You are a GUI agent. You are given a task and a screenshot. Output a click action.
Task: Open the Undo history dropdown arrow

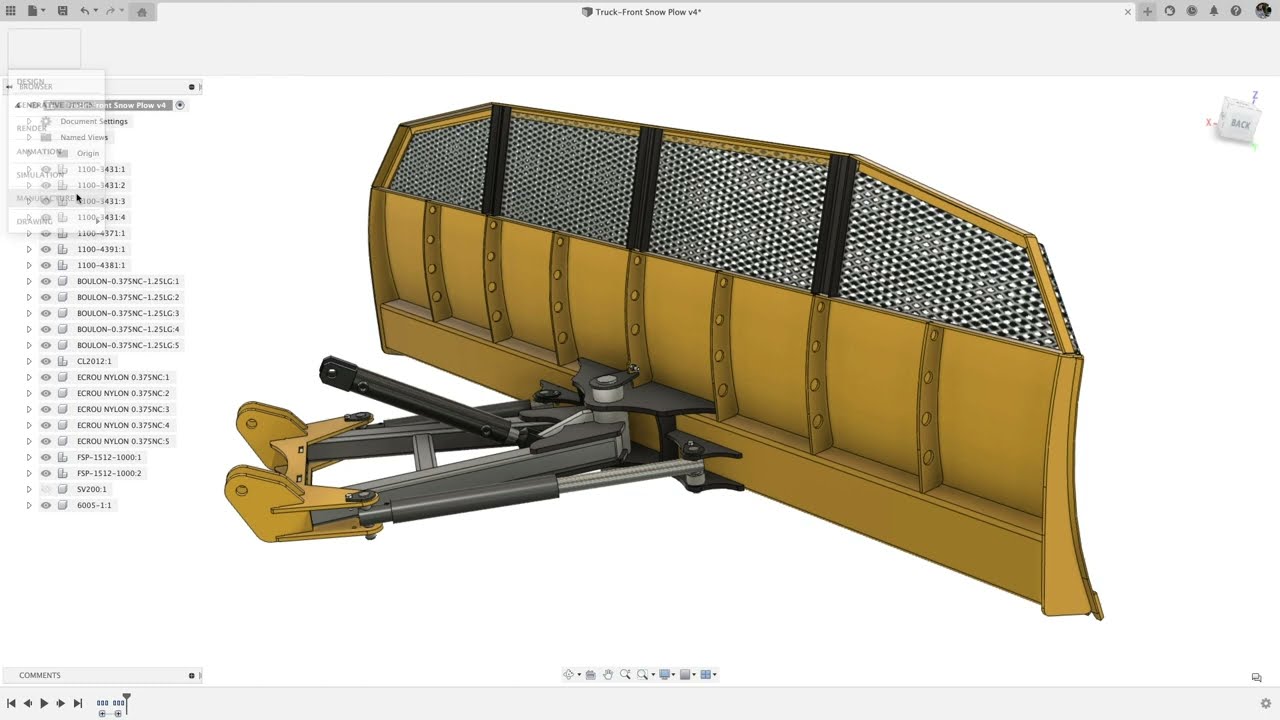tap(95, 11)
